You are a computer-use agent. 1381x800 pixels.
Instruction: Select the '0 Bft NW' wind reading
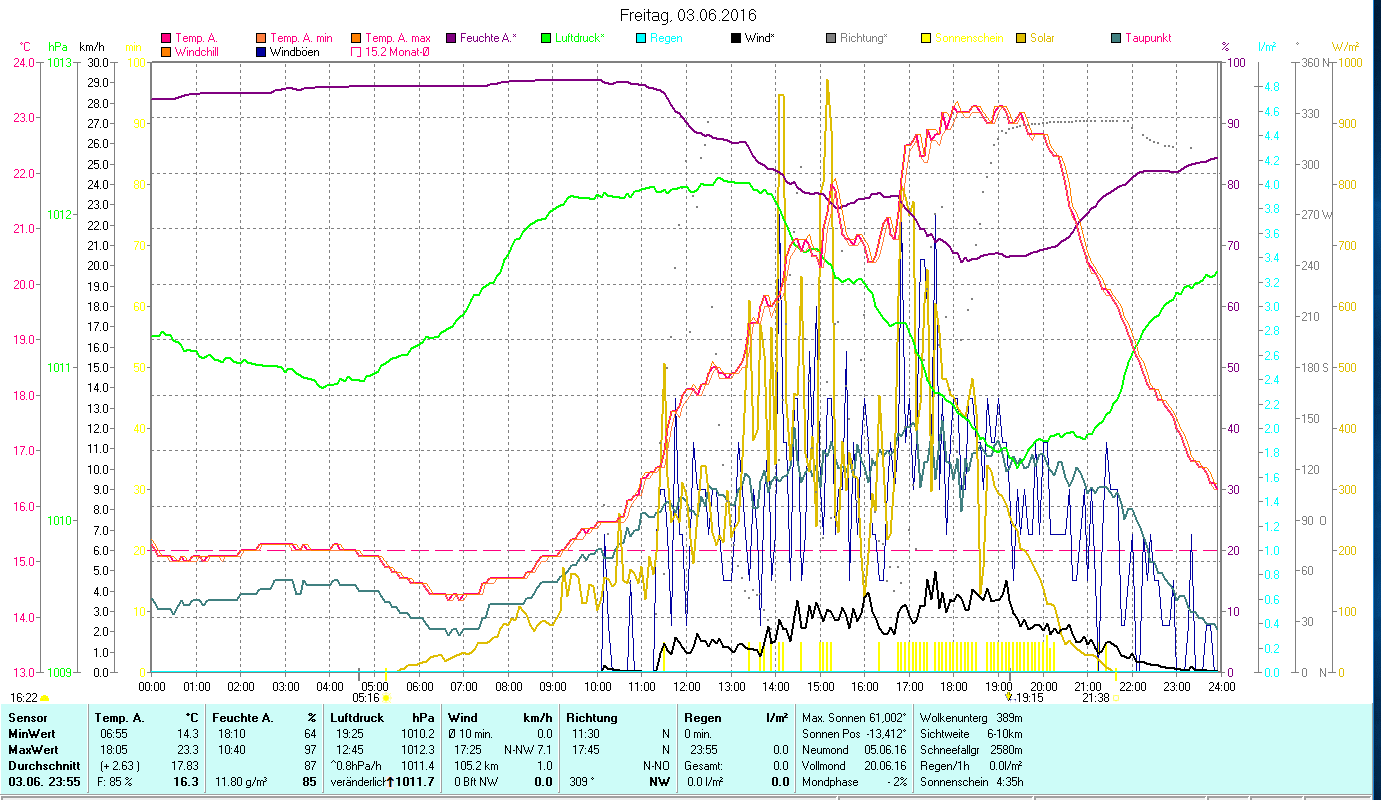477,782
